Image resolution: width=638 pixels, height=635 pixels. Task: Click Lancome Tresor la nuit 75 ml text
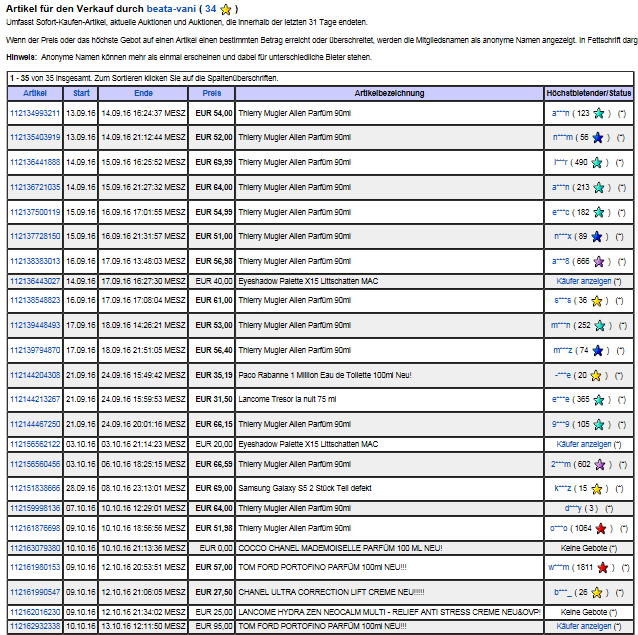(287, 399)
